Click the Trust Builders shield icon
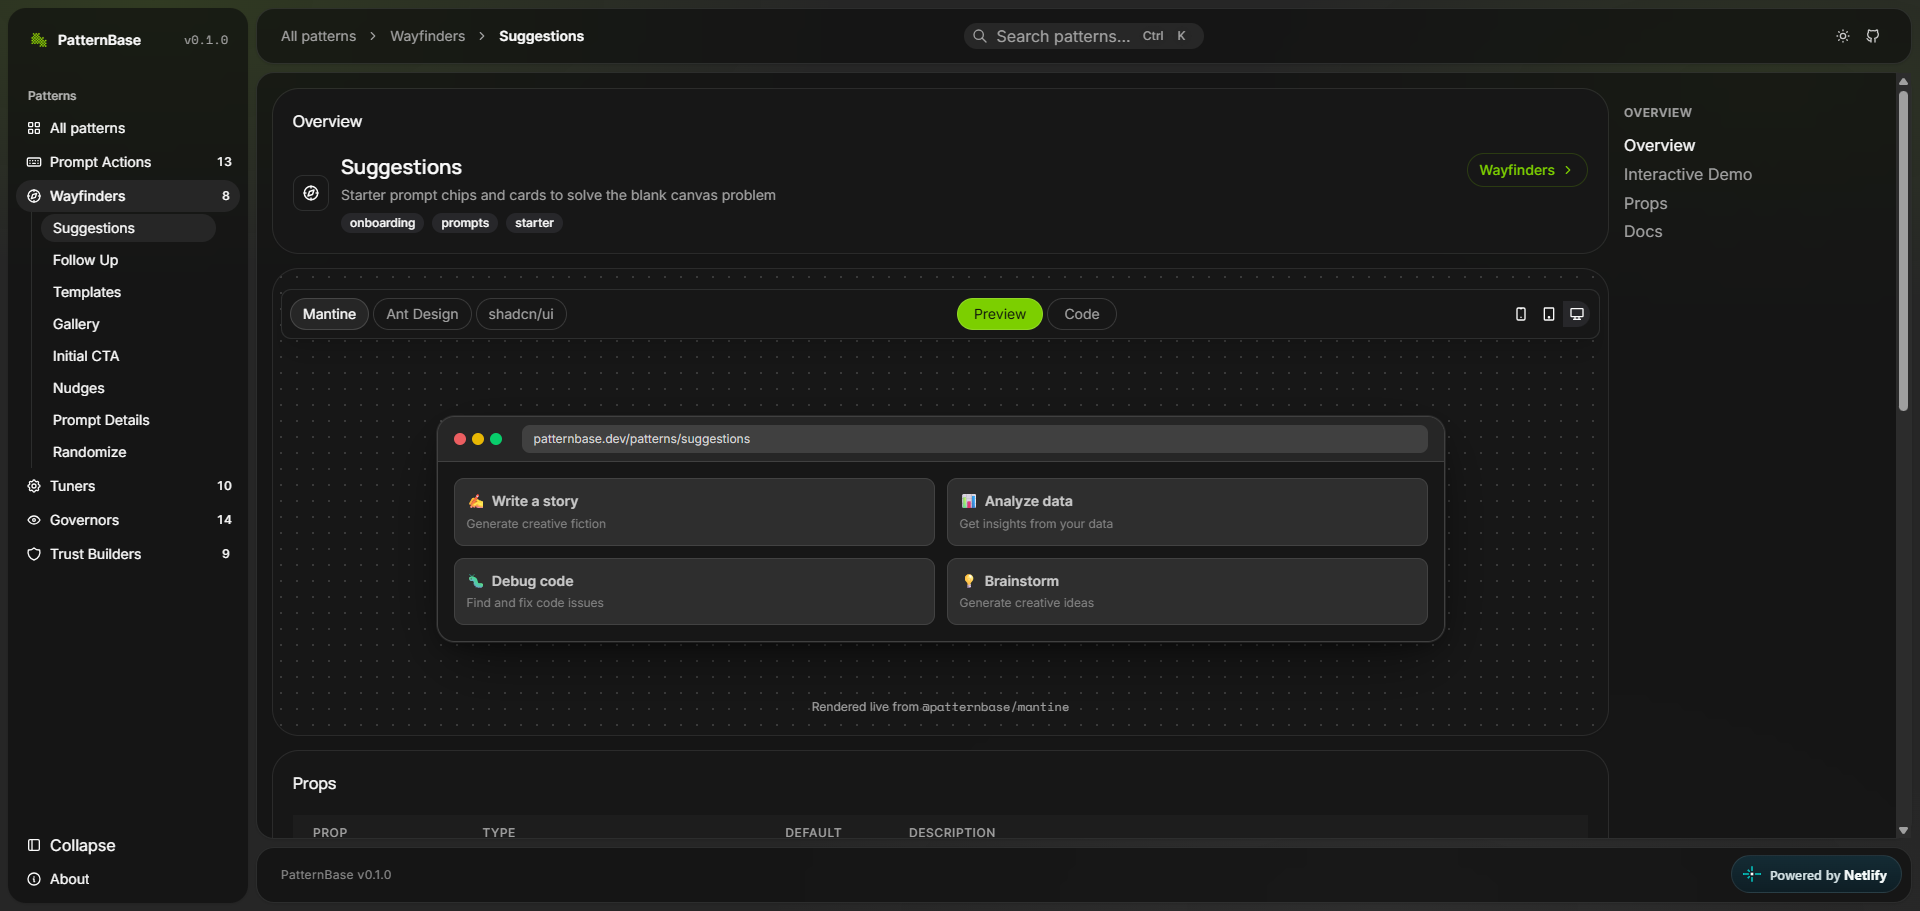The height and width of the screenshot is (911, 1920). tap(34, 554)
